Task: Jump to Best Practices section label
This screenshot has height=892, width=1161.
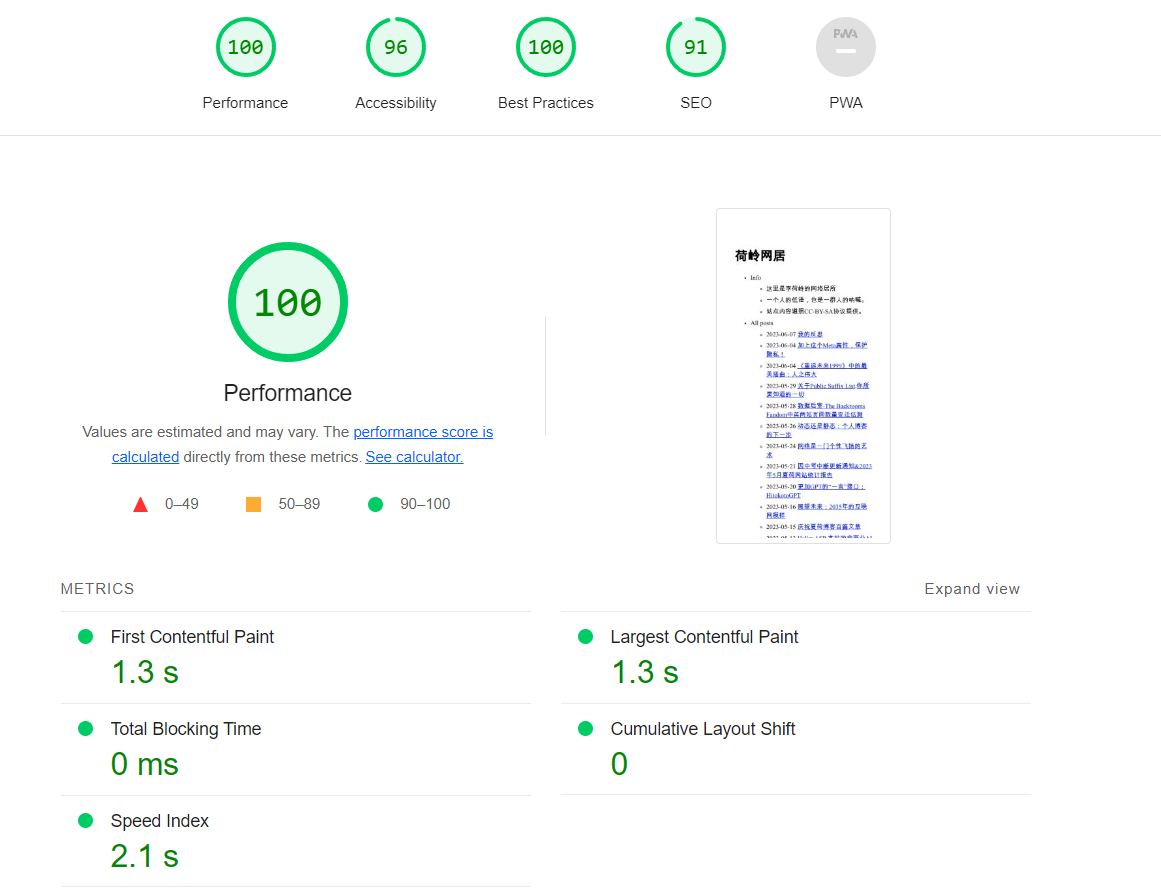Action: (545, 103)
